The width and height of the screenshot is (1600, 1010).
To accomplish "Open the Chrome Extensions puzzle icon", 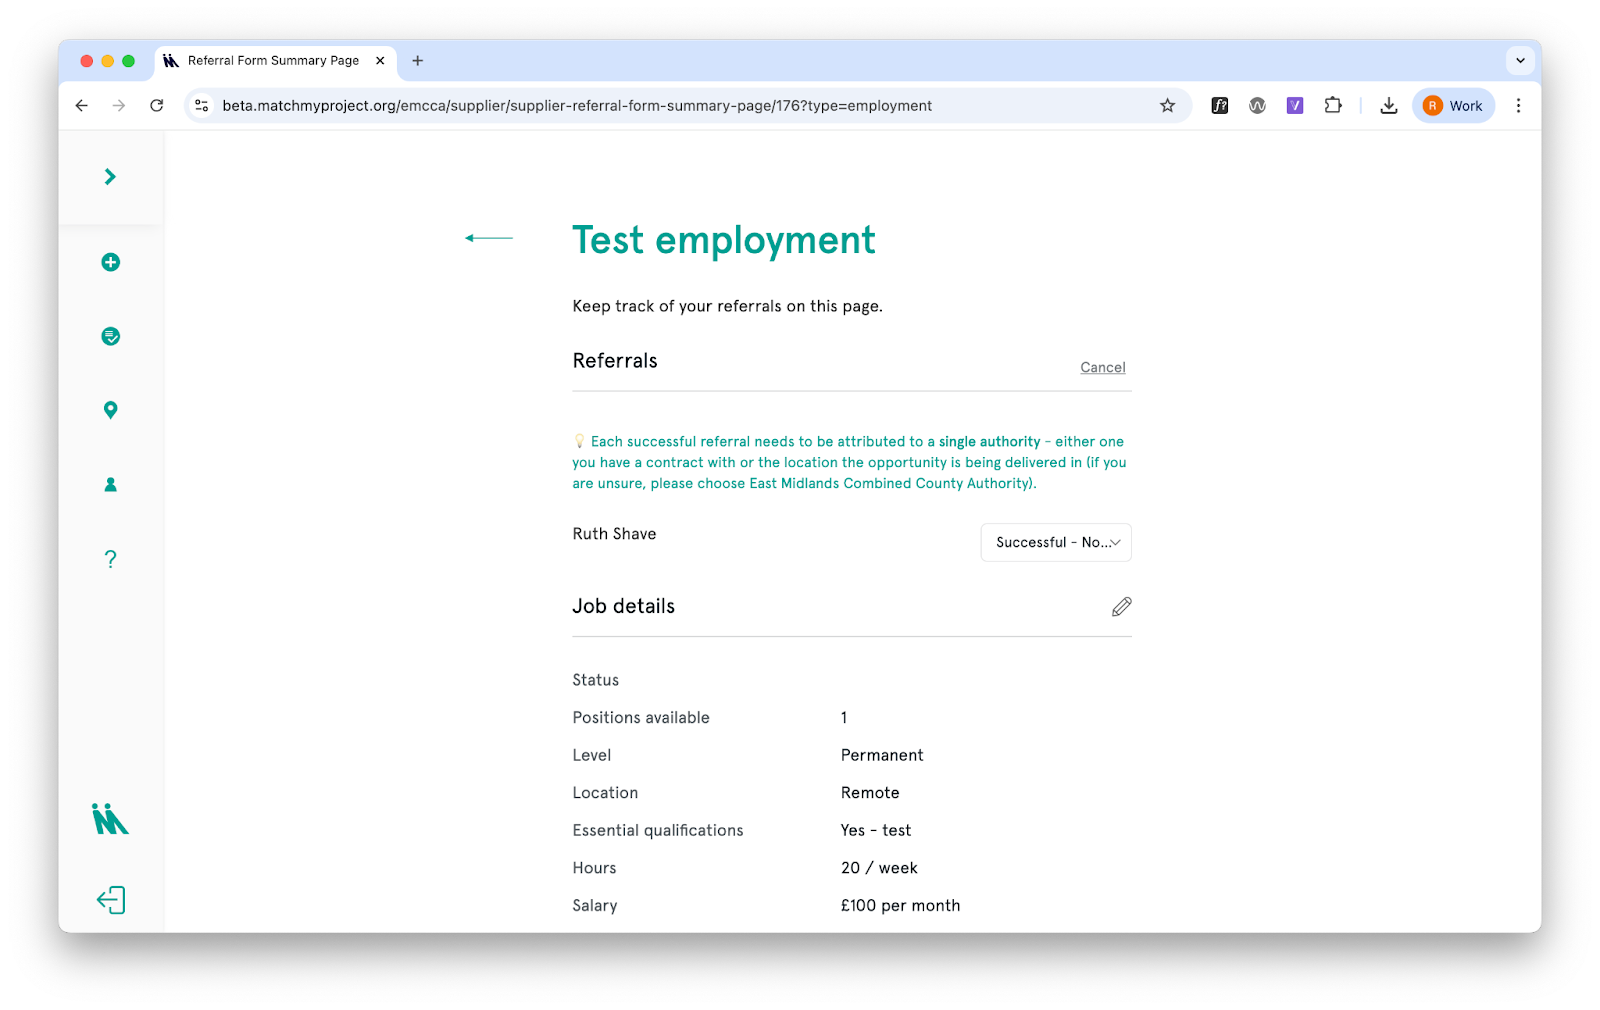I will [1333, 106].
